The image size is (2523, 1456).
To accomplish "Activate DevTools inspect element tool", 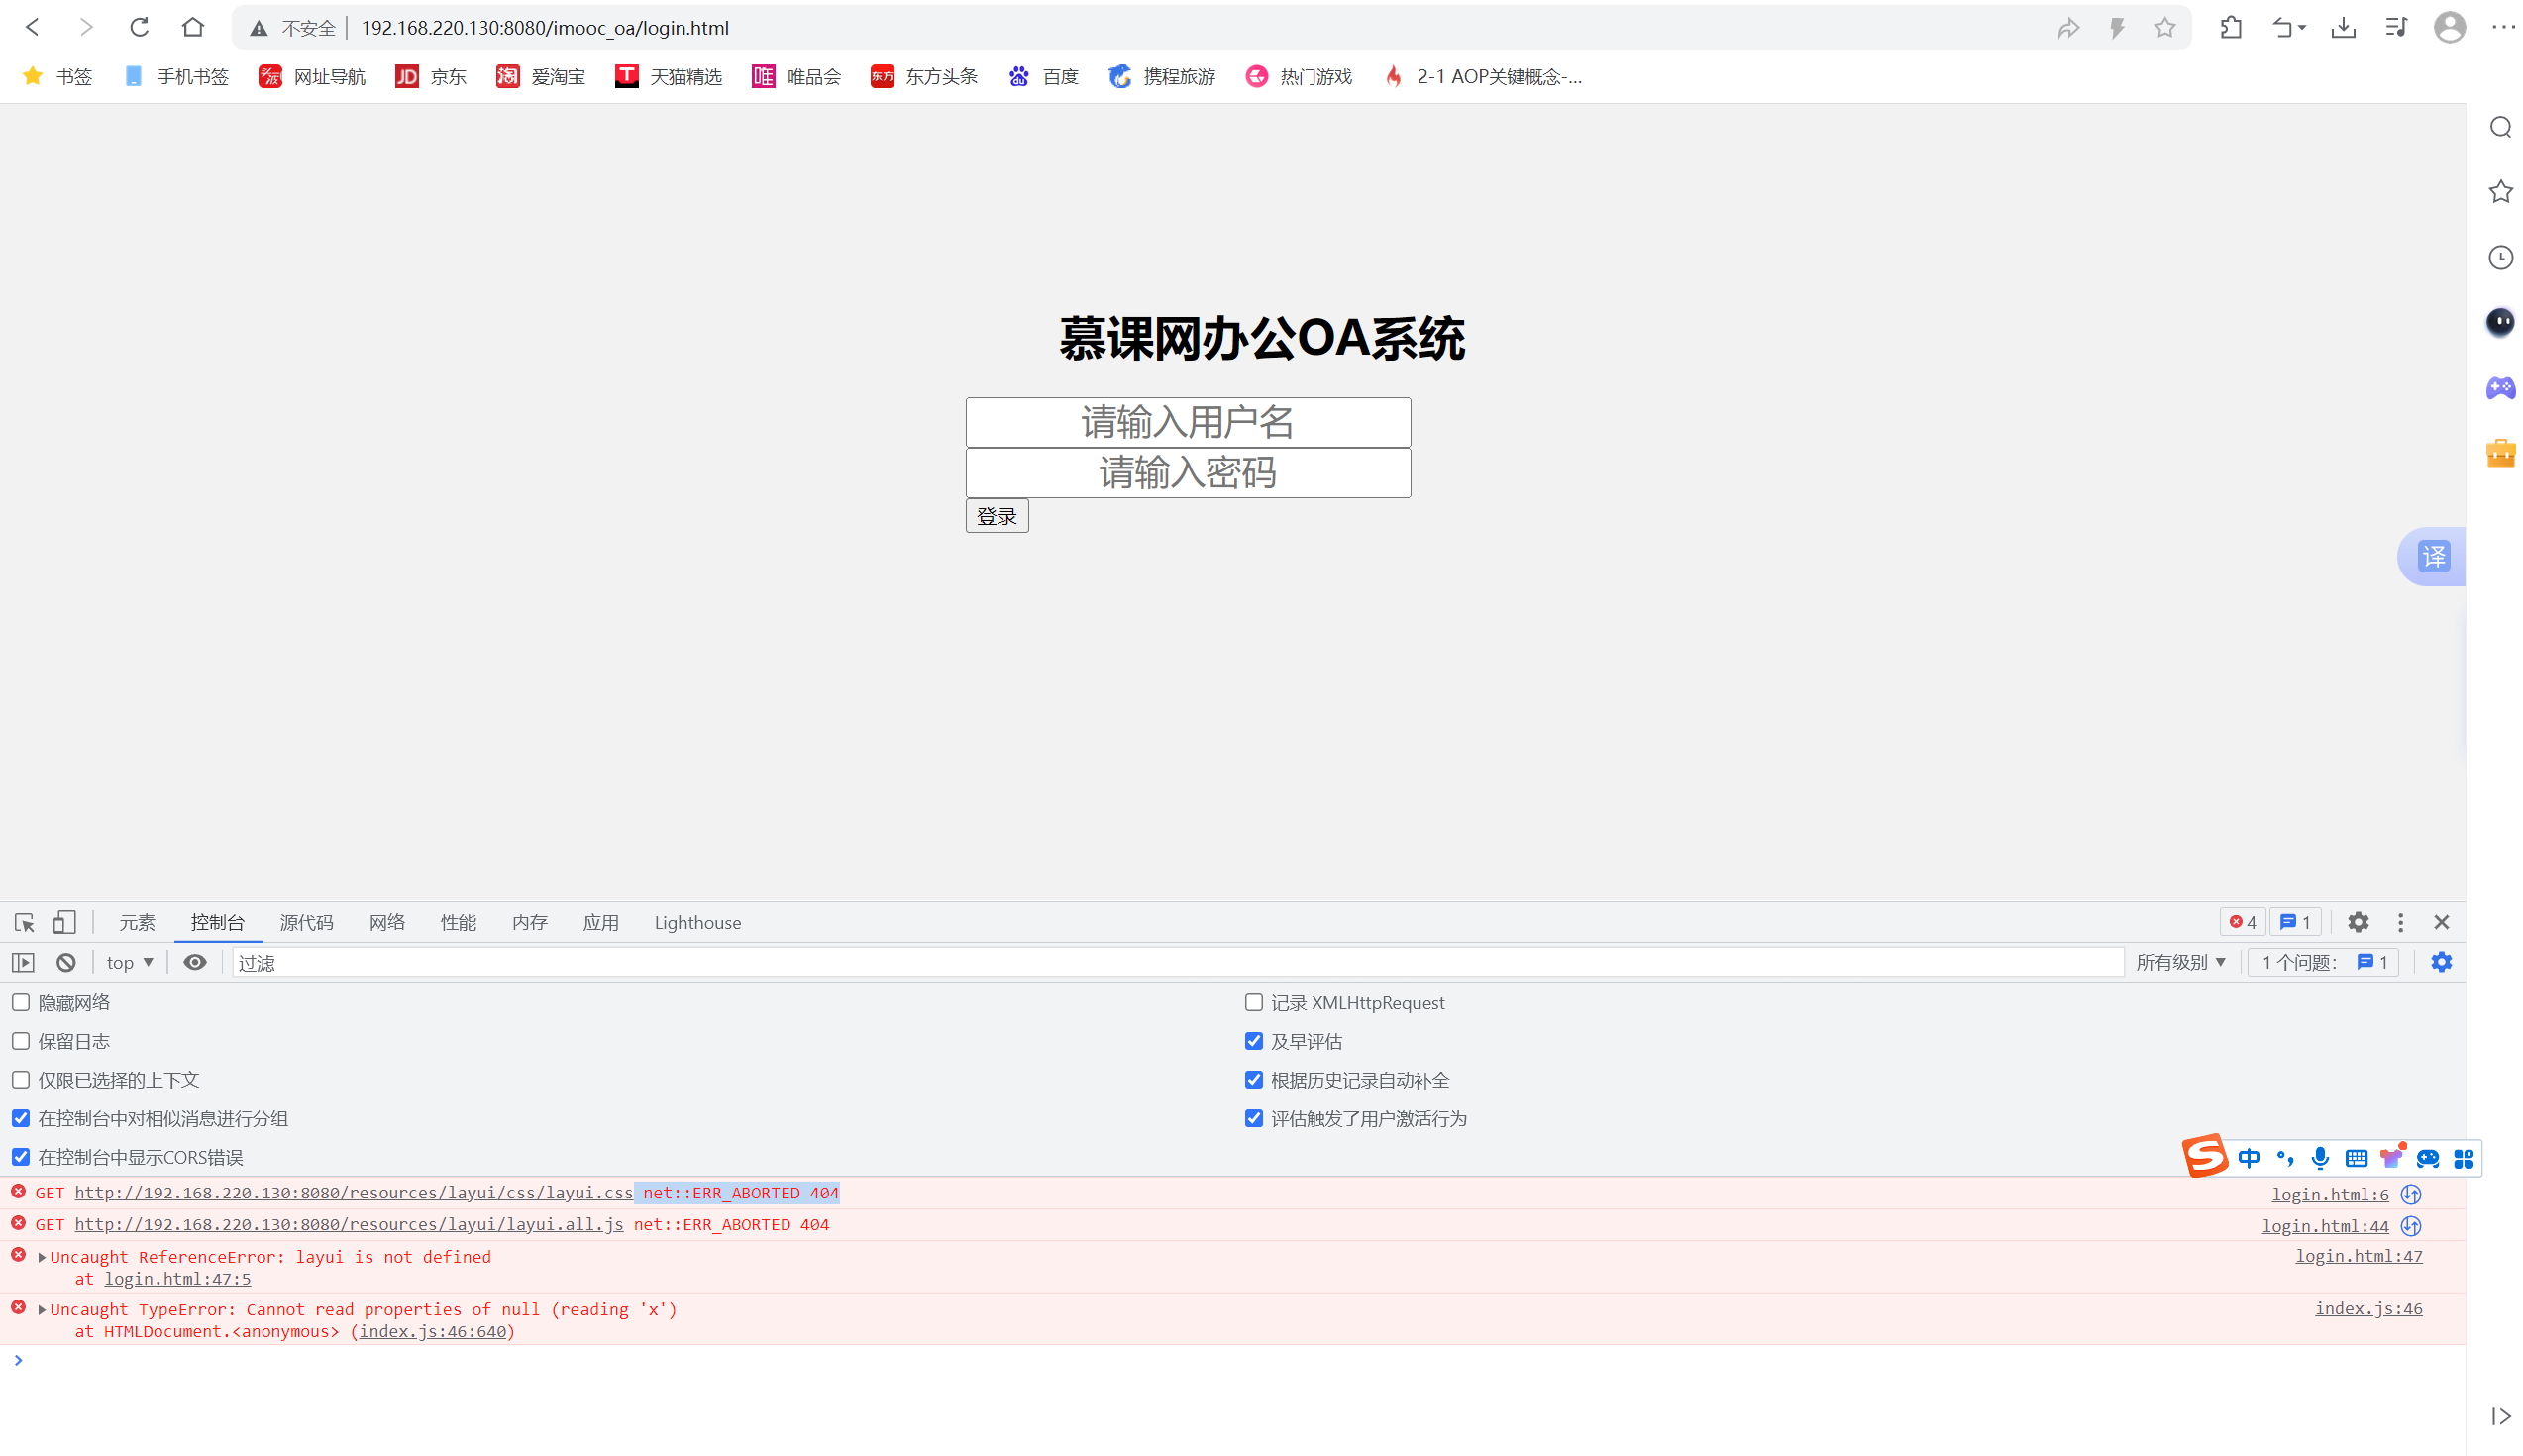I will coord(25,922).
